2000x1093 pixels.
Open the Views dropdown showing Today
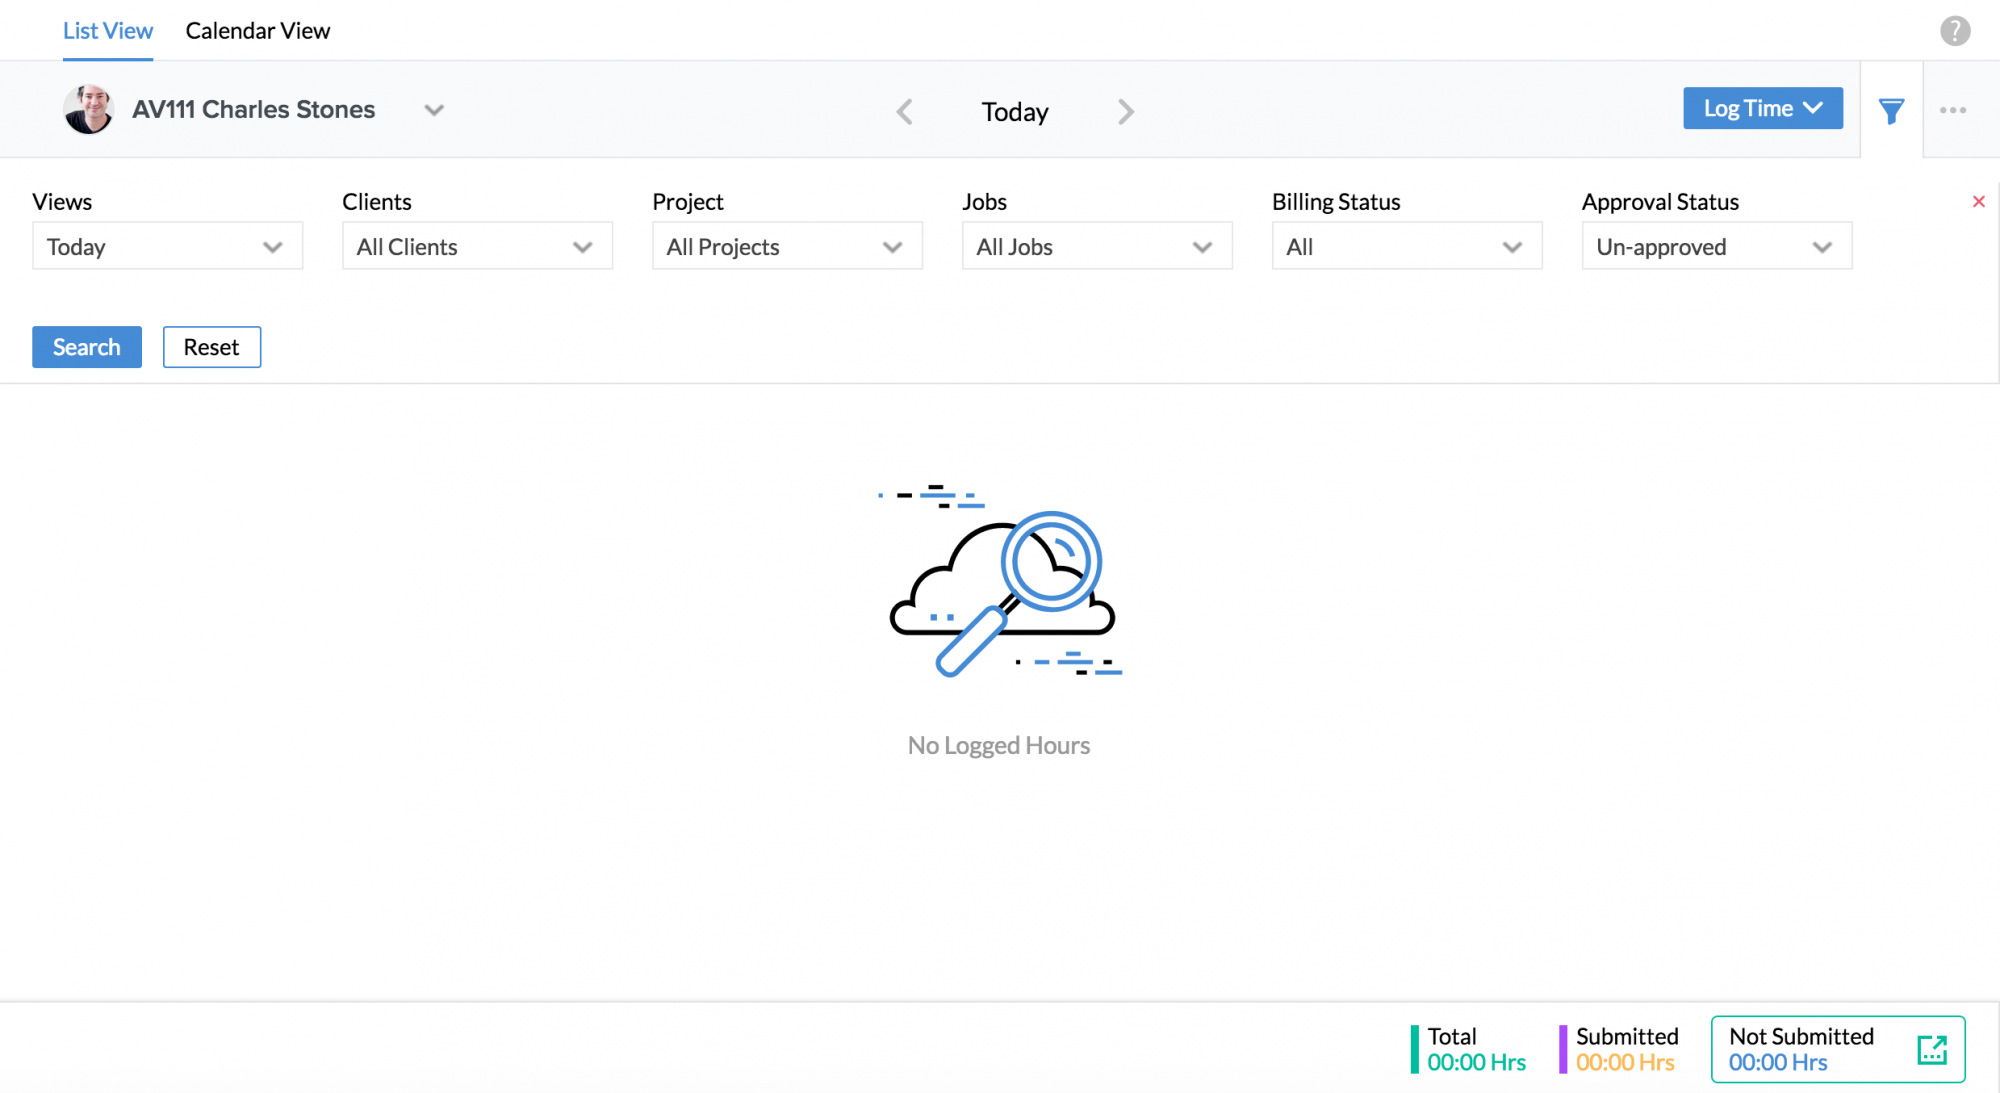167,247
